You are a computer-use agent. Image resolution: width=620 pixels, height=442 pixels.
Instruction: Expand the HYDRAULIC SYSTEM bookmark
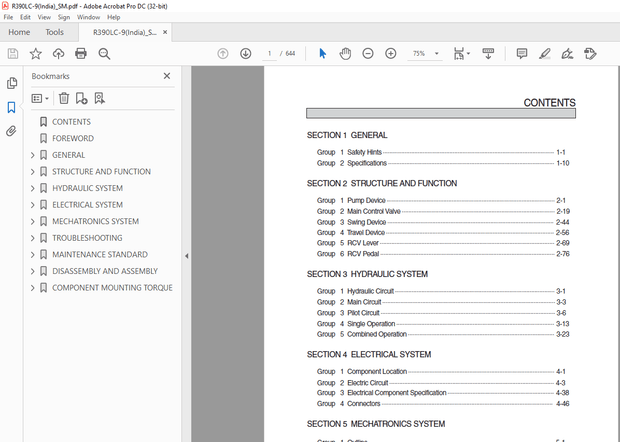(33, 188)
